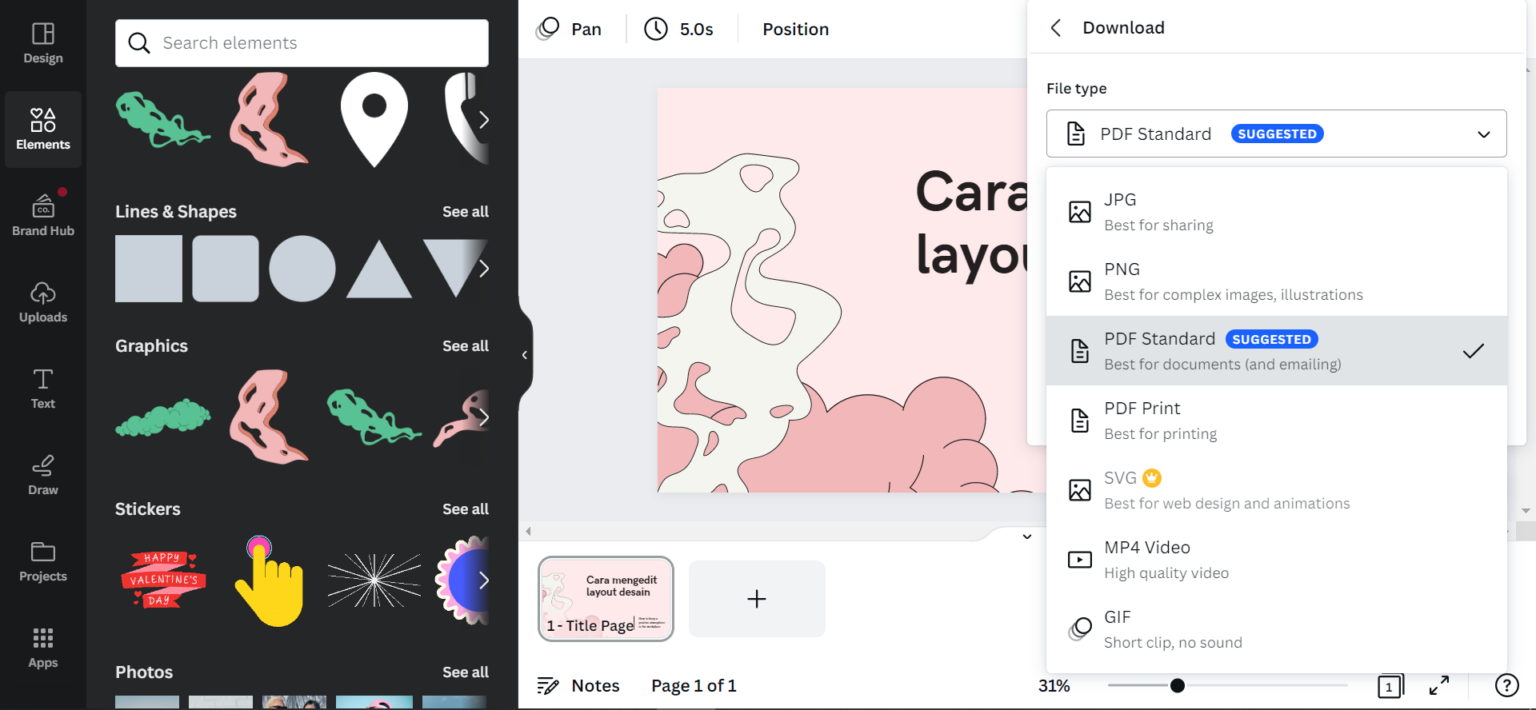1536x710 pixels.
Task: Click See all next to Graphics
Action: tap(465, 346)
